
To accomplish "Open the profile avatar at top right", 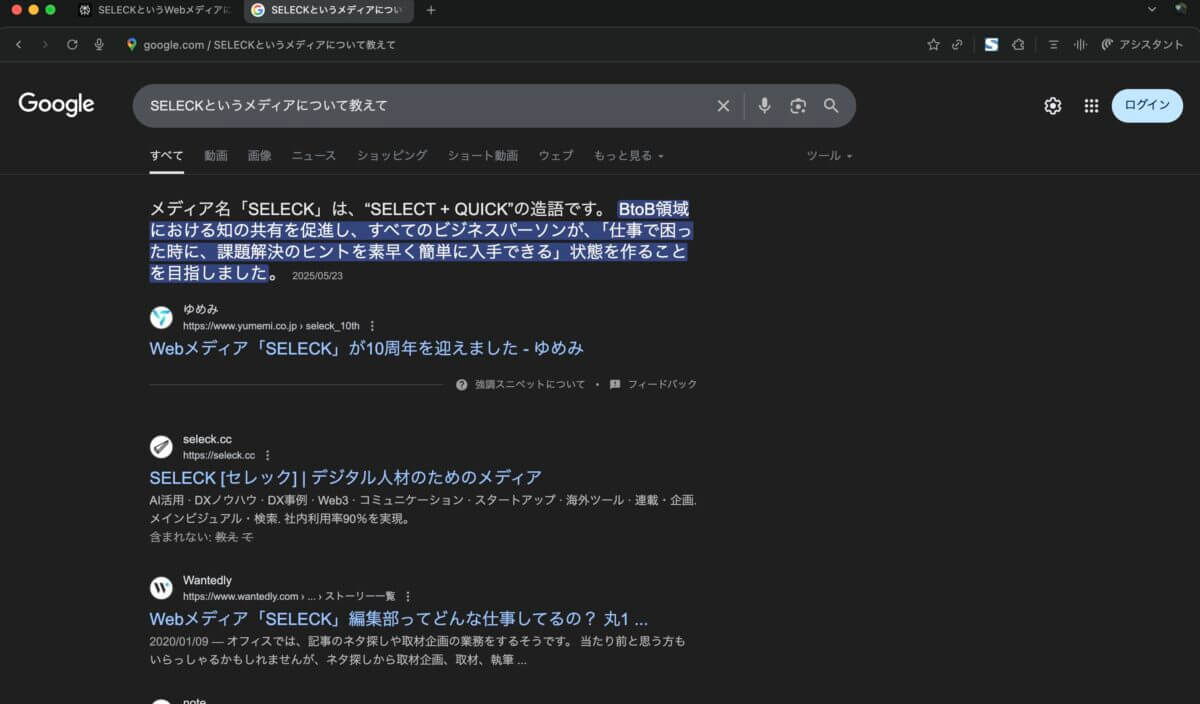I will pyautogui.click(x=1181, y=9).
